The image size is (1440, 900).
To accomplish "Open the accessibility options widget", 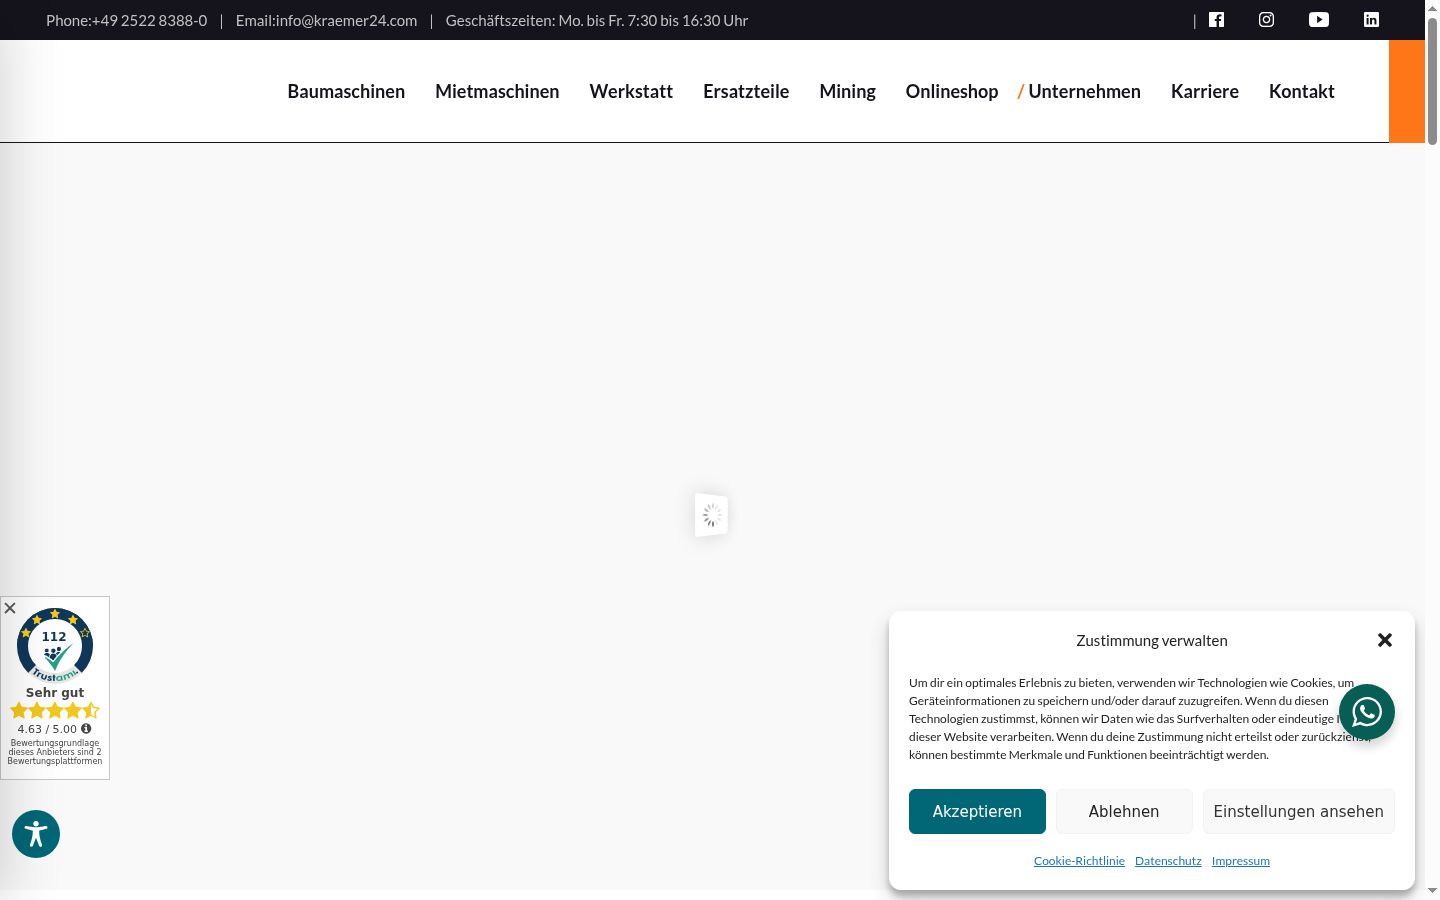I will (x=36, y=834).
